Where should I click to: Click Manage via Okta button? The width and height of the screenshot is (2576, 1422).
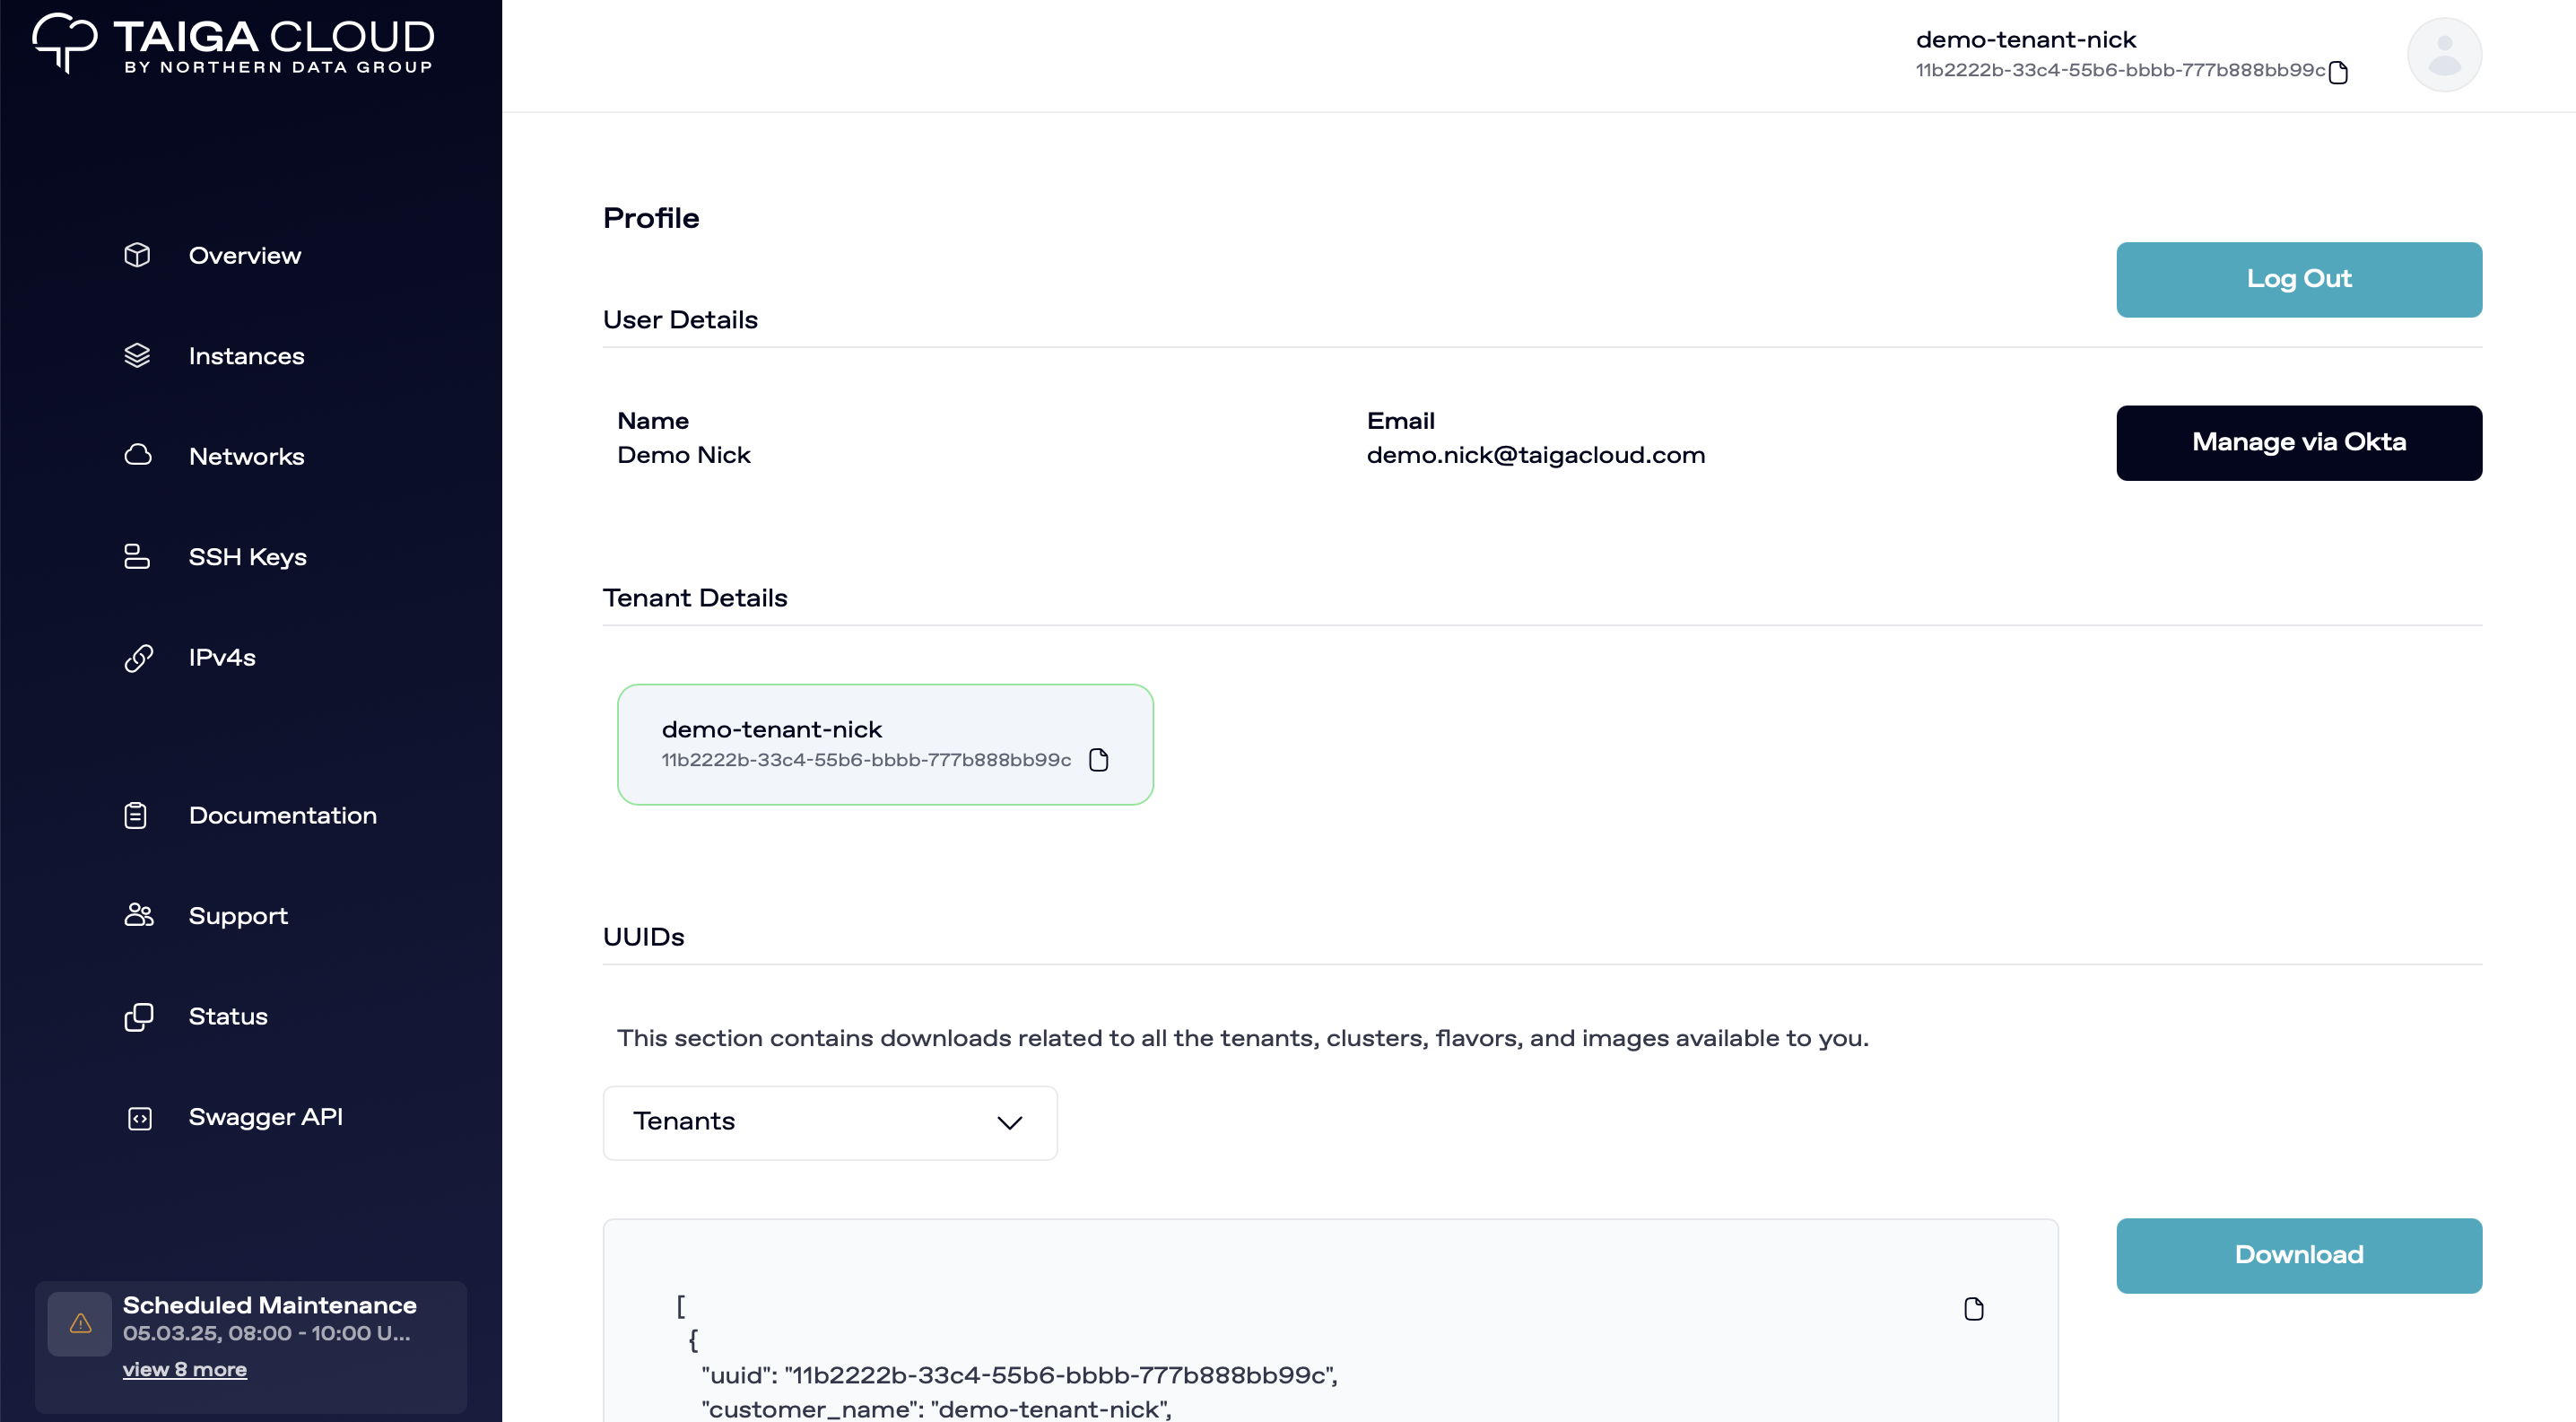pos(2298,443)
